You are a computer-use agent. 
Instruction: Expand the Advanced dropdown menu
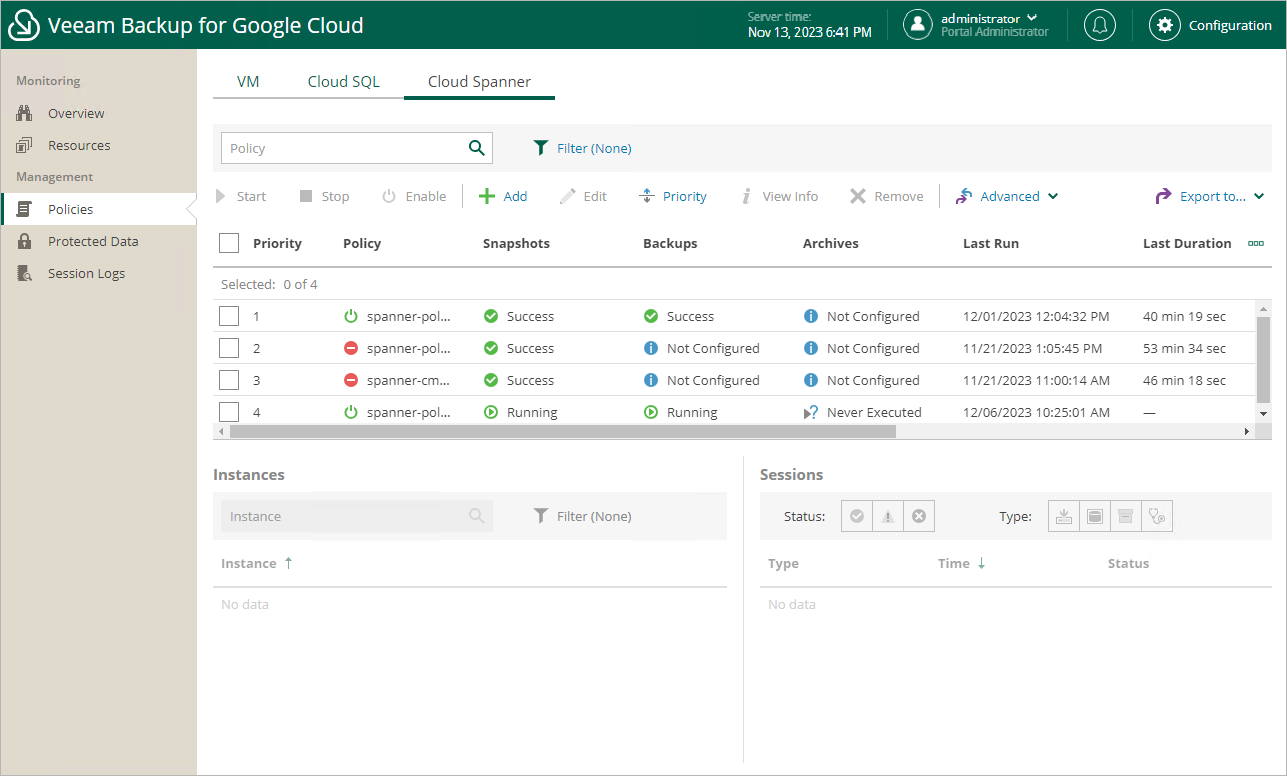point(1008,196)
